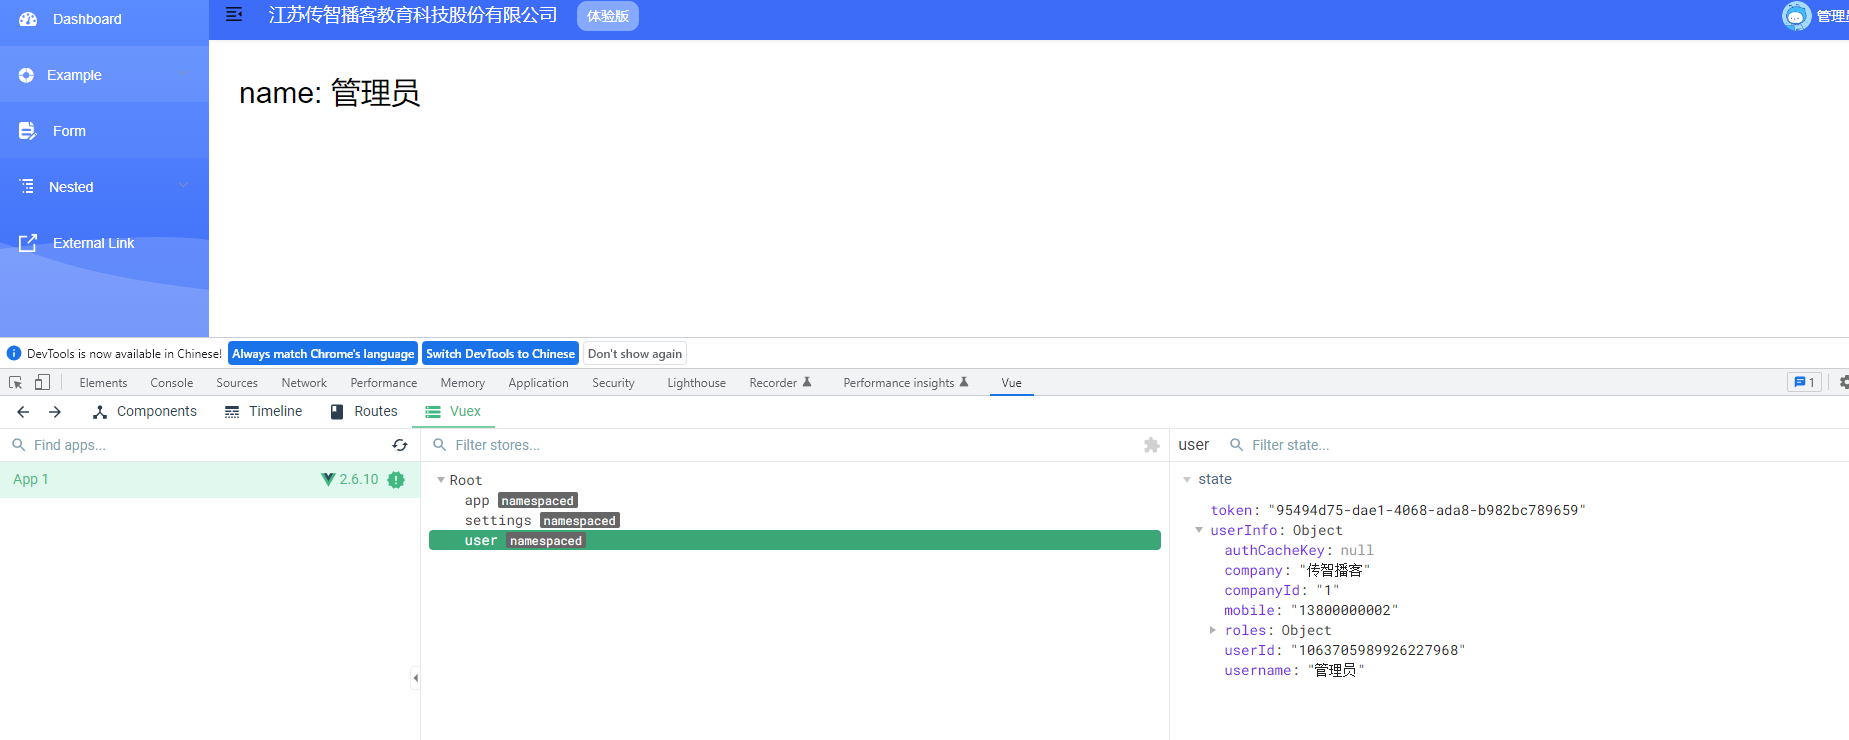Image resolution: width=1849 pixels, height=740 pixels.
Task: Toggle the hamburger sidebar collapse icon
Action: (234, 14)
